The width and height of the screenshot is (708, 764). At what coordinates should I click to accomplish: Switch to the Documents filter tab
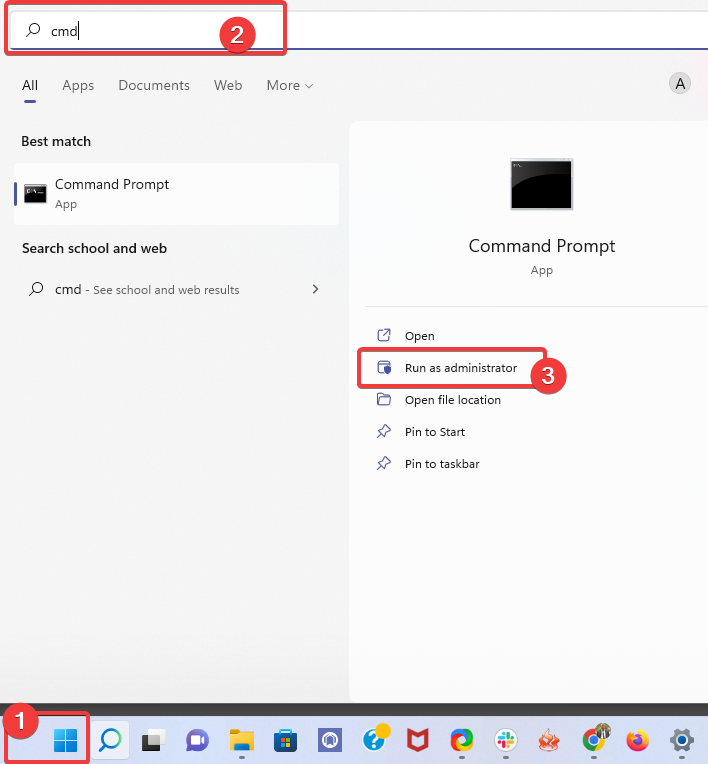[154, 85]
